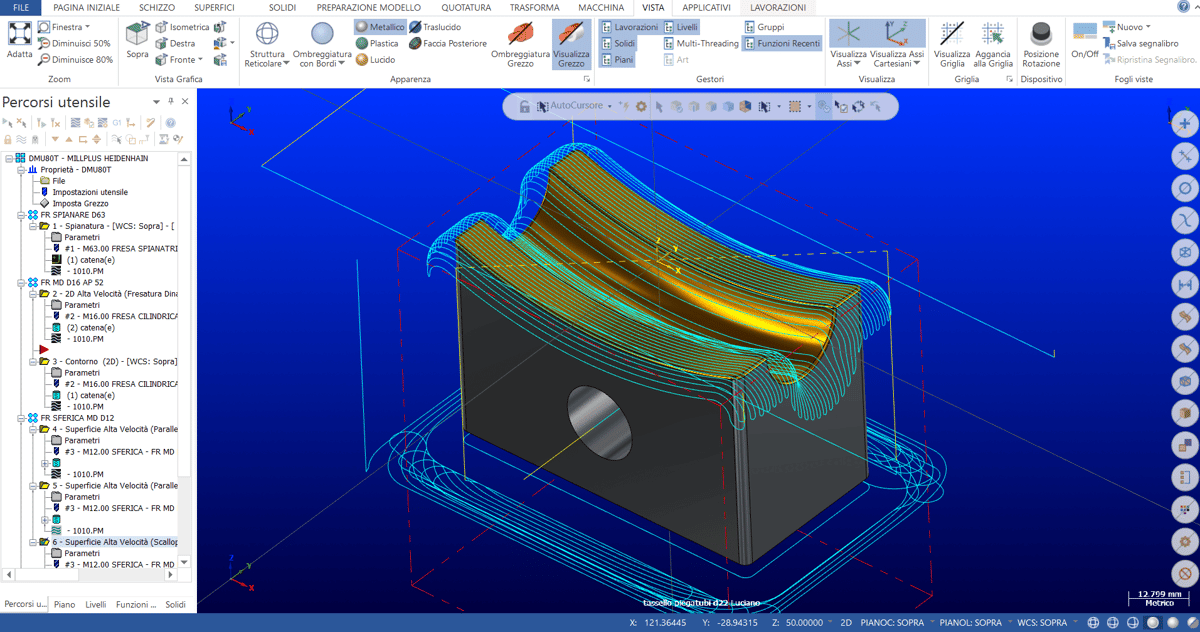The height and width of the screenshot is (632, 1200).
Task: Click the Fogli viste On/Off icon
Action: pyautogui.click(x=1085, y=33)
